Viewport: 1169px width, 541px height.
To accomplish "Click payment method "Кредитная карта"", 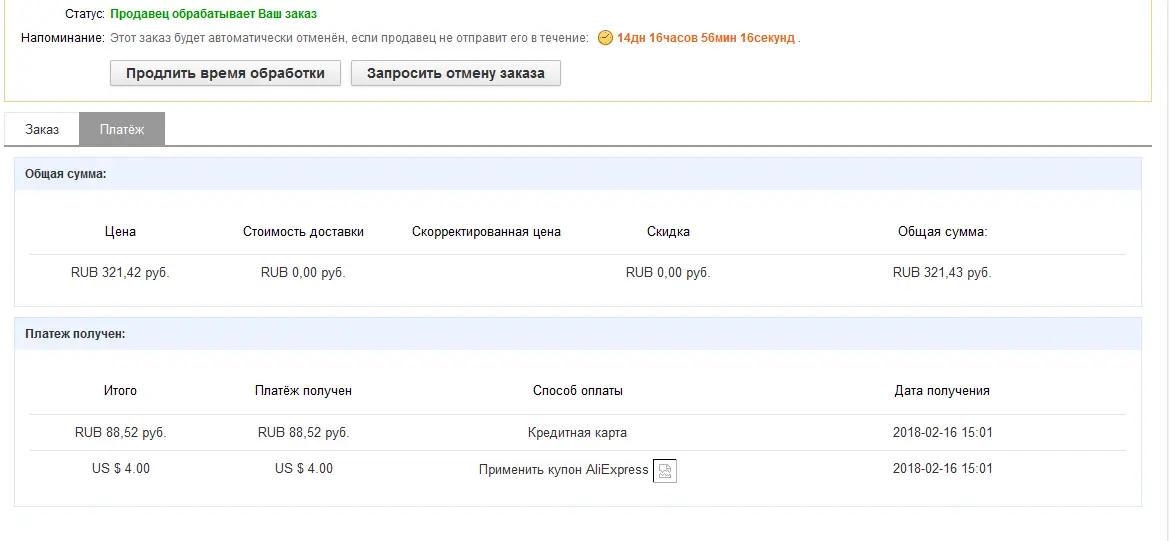I will tap(578, 432).
